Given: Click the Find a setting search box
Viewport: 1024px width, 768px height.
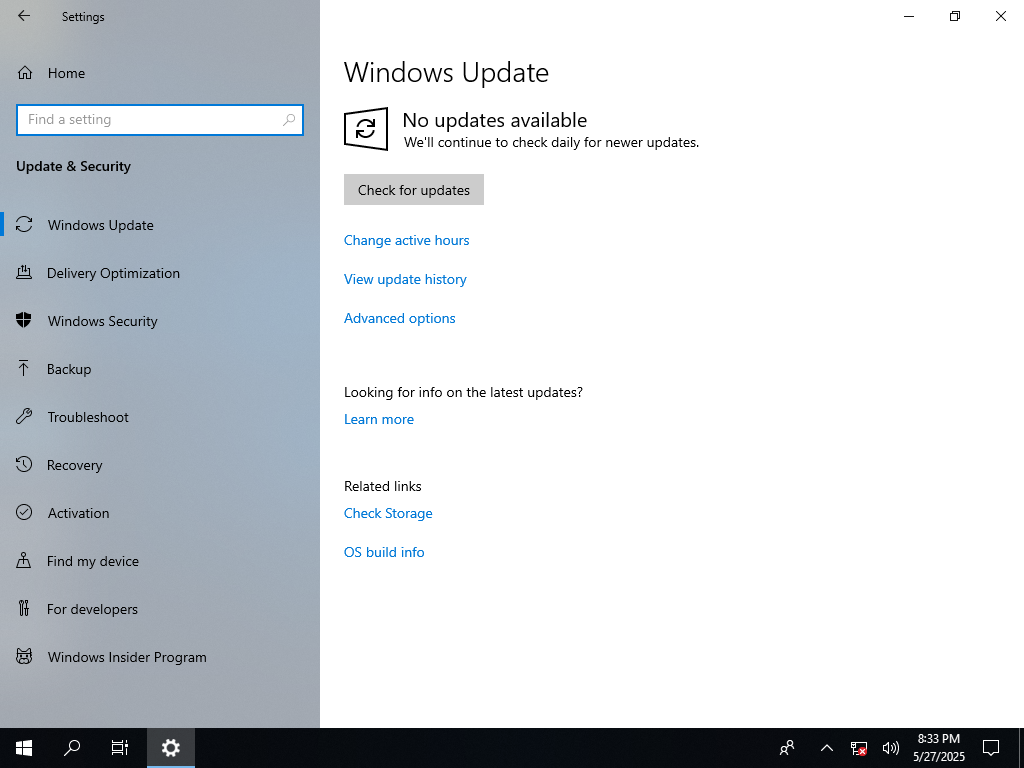Looking at the screenshot, I should (160, 120).
